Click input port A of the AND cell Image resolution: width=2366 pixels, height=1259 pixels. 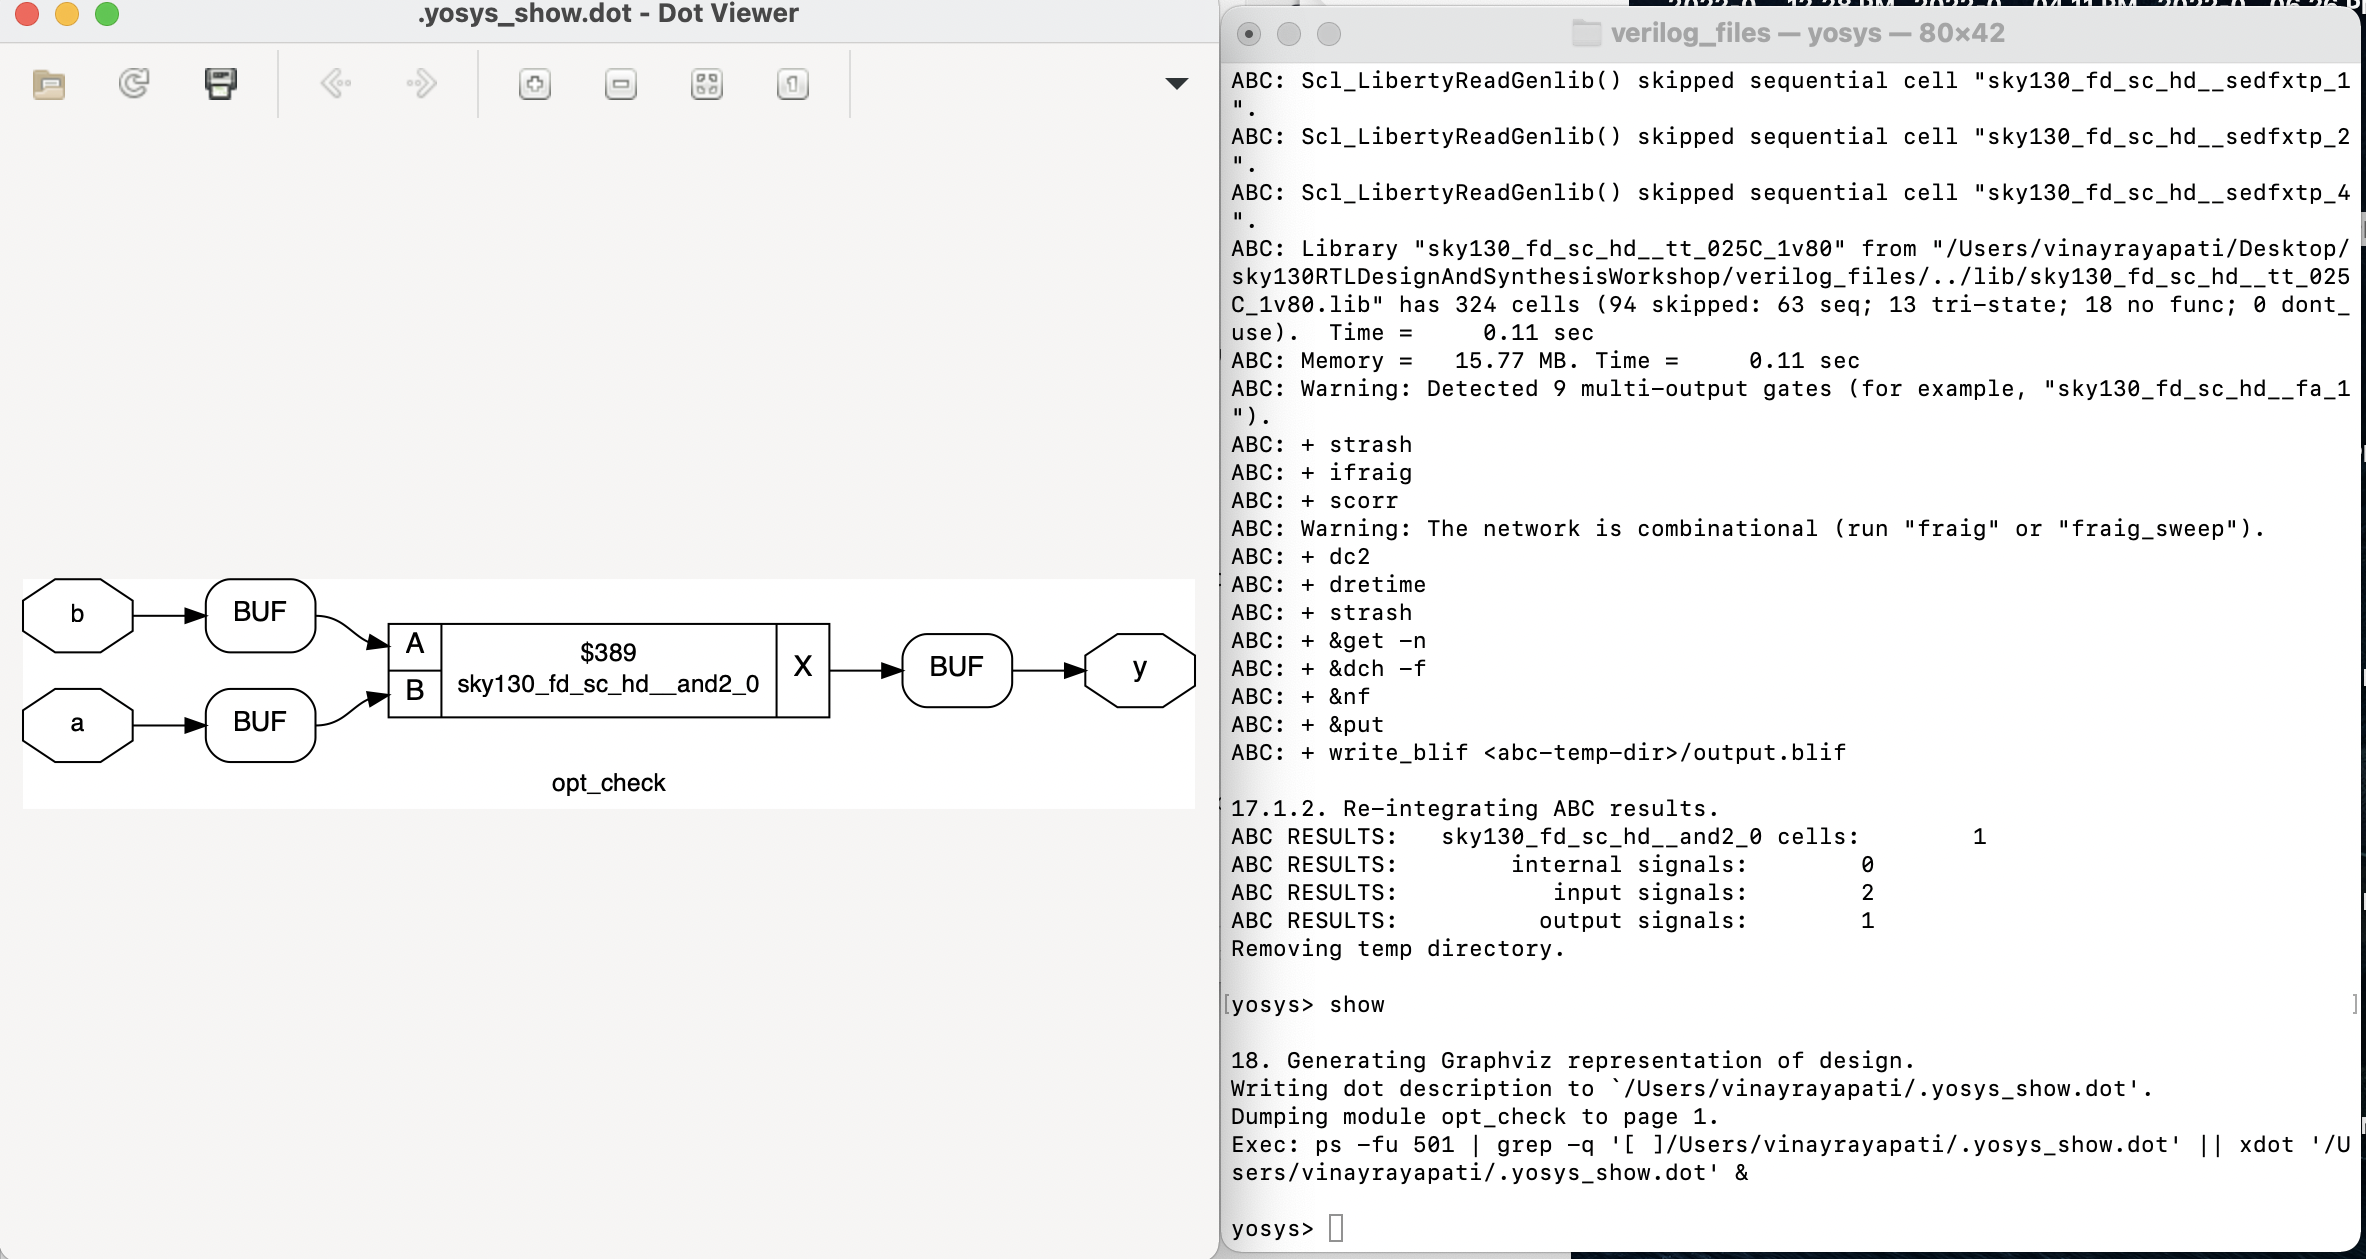[x=413, y=644]
